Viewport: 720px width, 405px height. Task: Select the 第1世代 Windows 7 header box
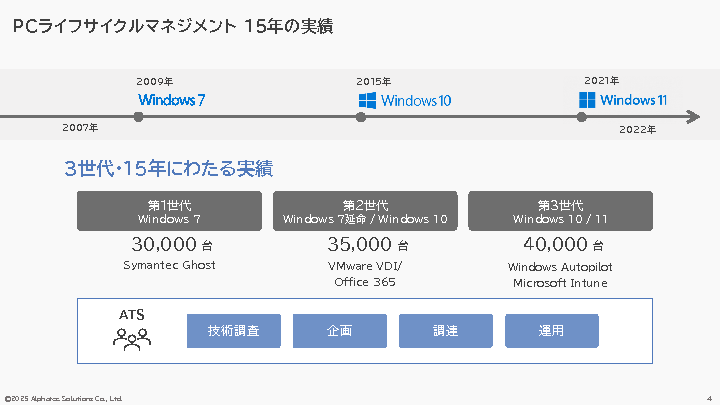coord(169,211)
